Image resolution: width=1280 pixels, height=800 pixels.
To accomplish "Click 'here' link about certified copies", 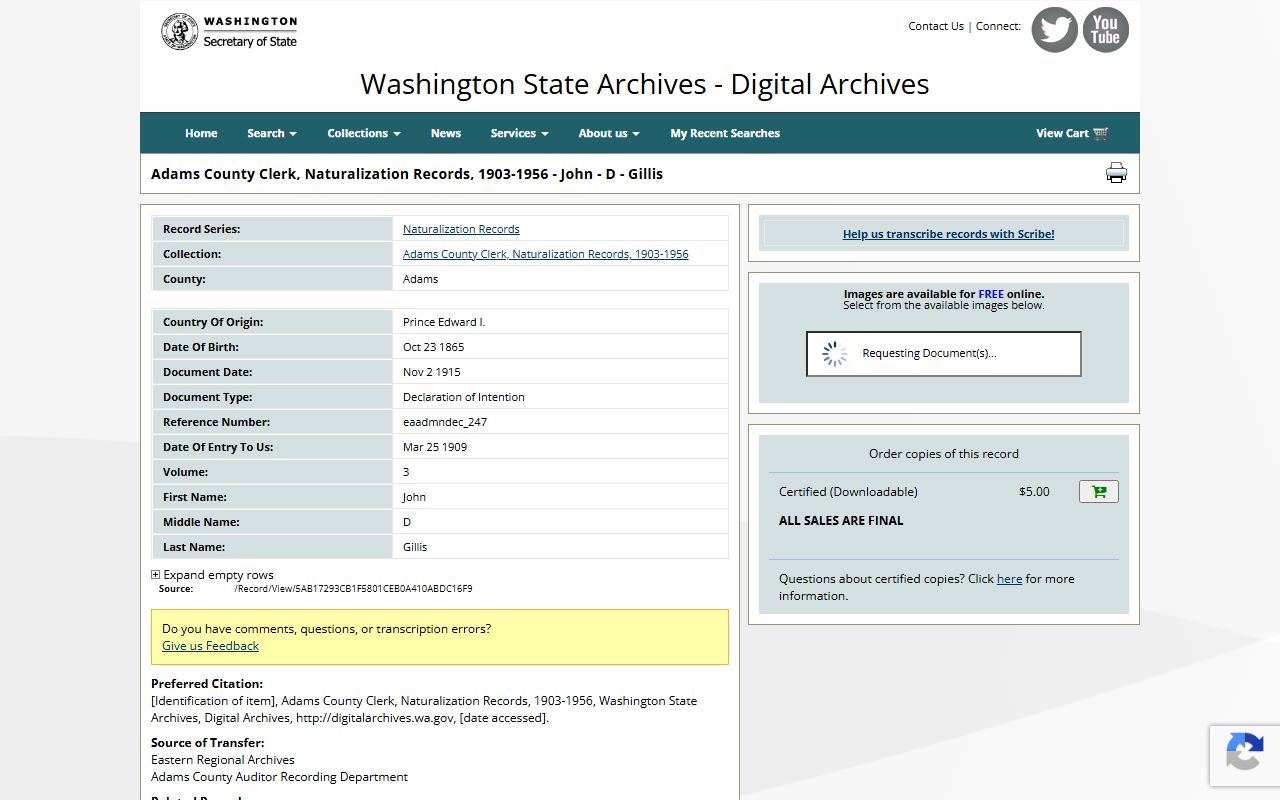I will point(1009,579).
